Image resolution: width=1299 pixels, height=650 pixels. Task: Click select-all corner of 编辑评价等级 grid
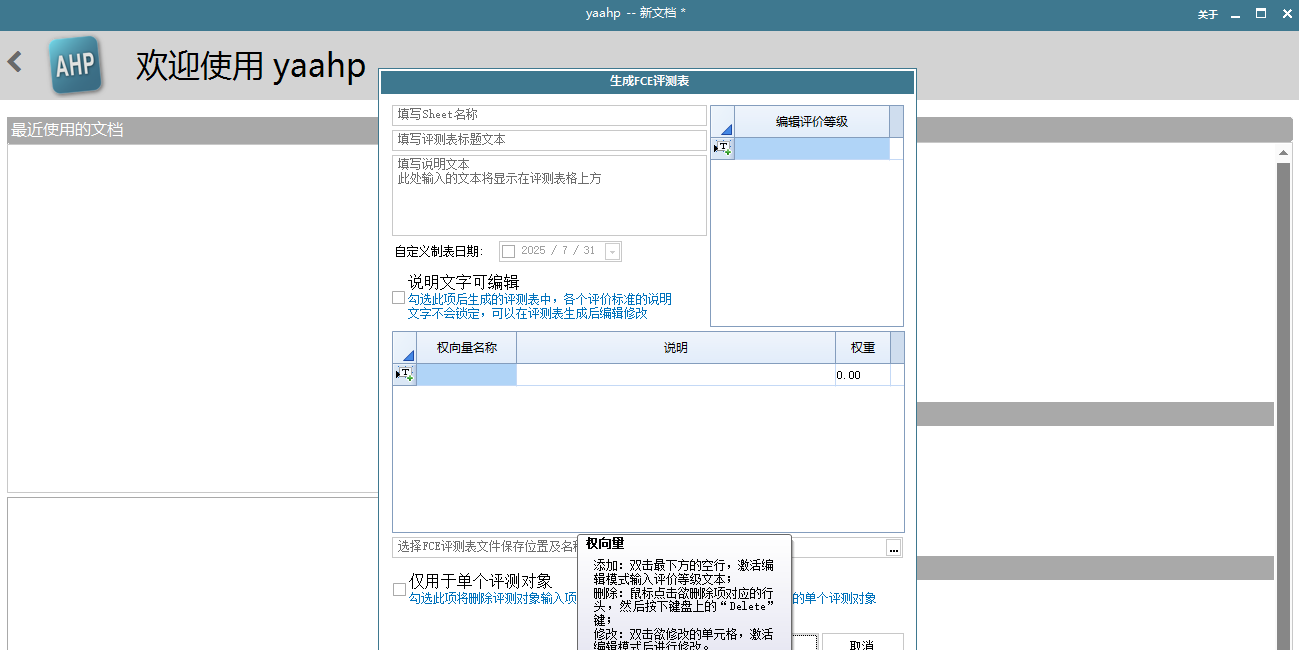(x=722, y=122)
